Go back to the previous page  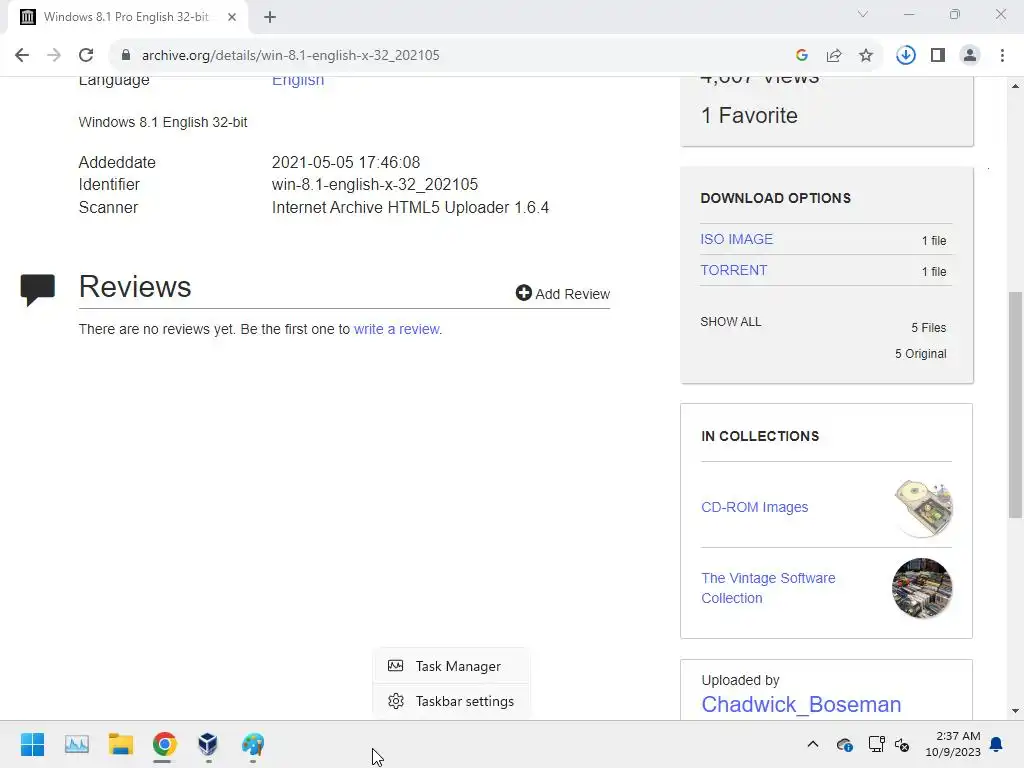(x=22, y=55)
